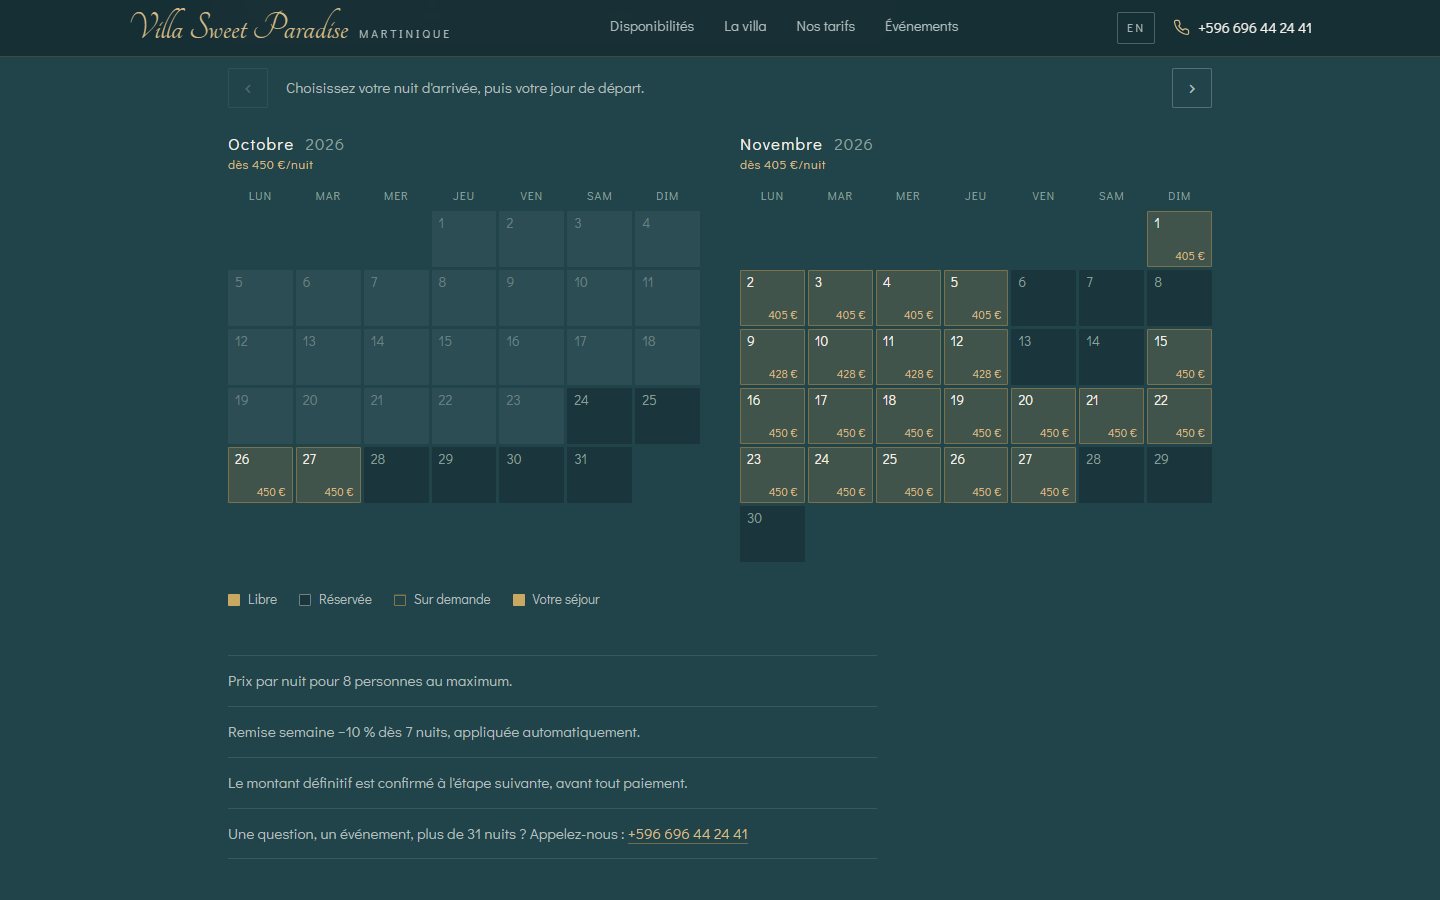Click reserved date October 24
The width and height of the screenshot is (1440, 900).
click(599, 416)
